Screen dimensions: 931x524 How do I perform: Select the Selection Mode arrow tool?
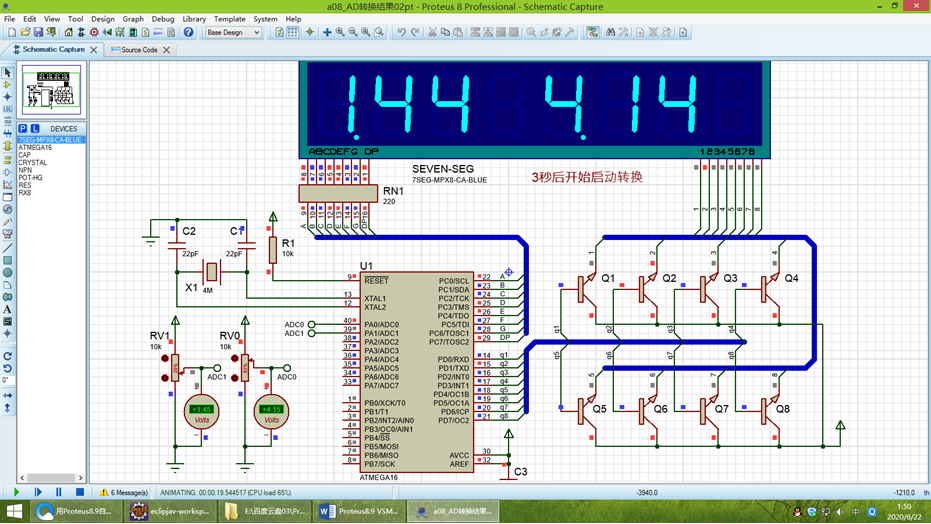pyautogui.click(x=7, y=72)
